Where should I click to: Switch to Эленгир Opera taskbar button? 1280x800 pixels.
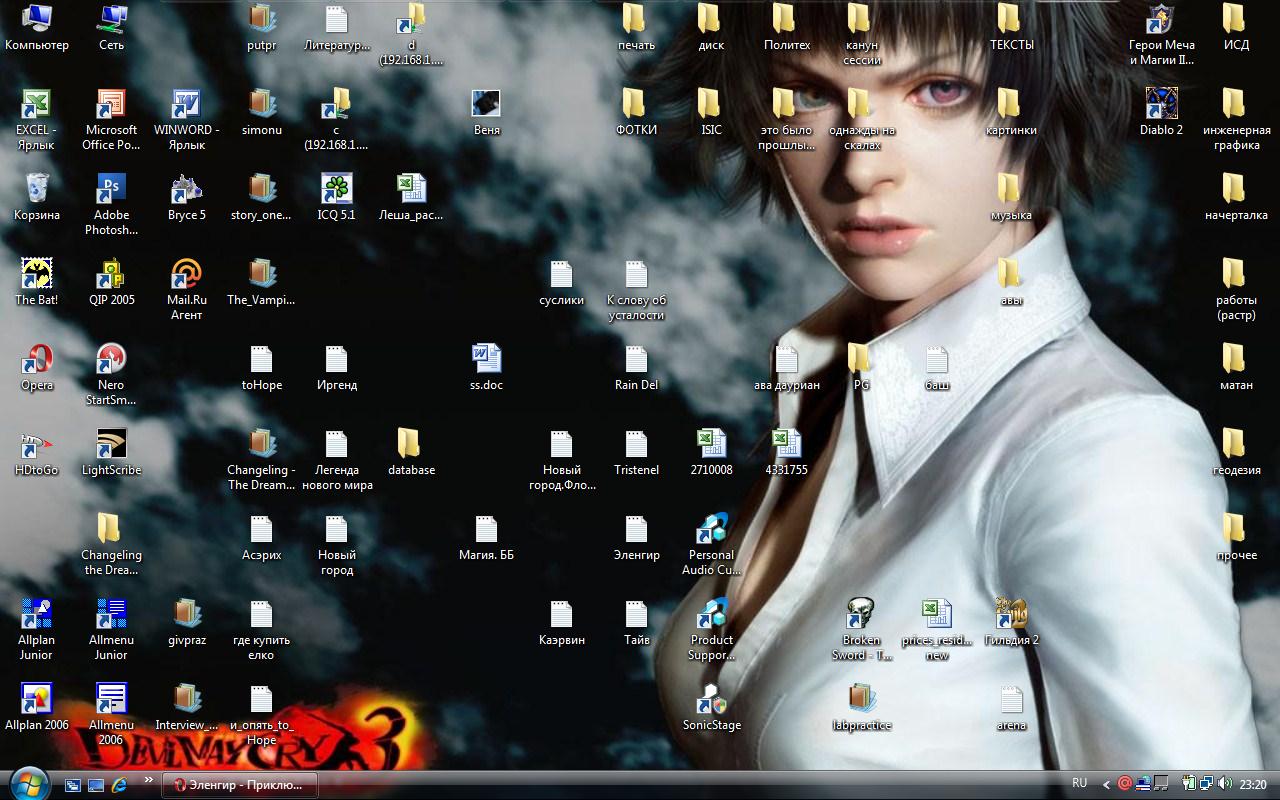(x=240, y=785)
